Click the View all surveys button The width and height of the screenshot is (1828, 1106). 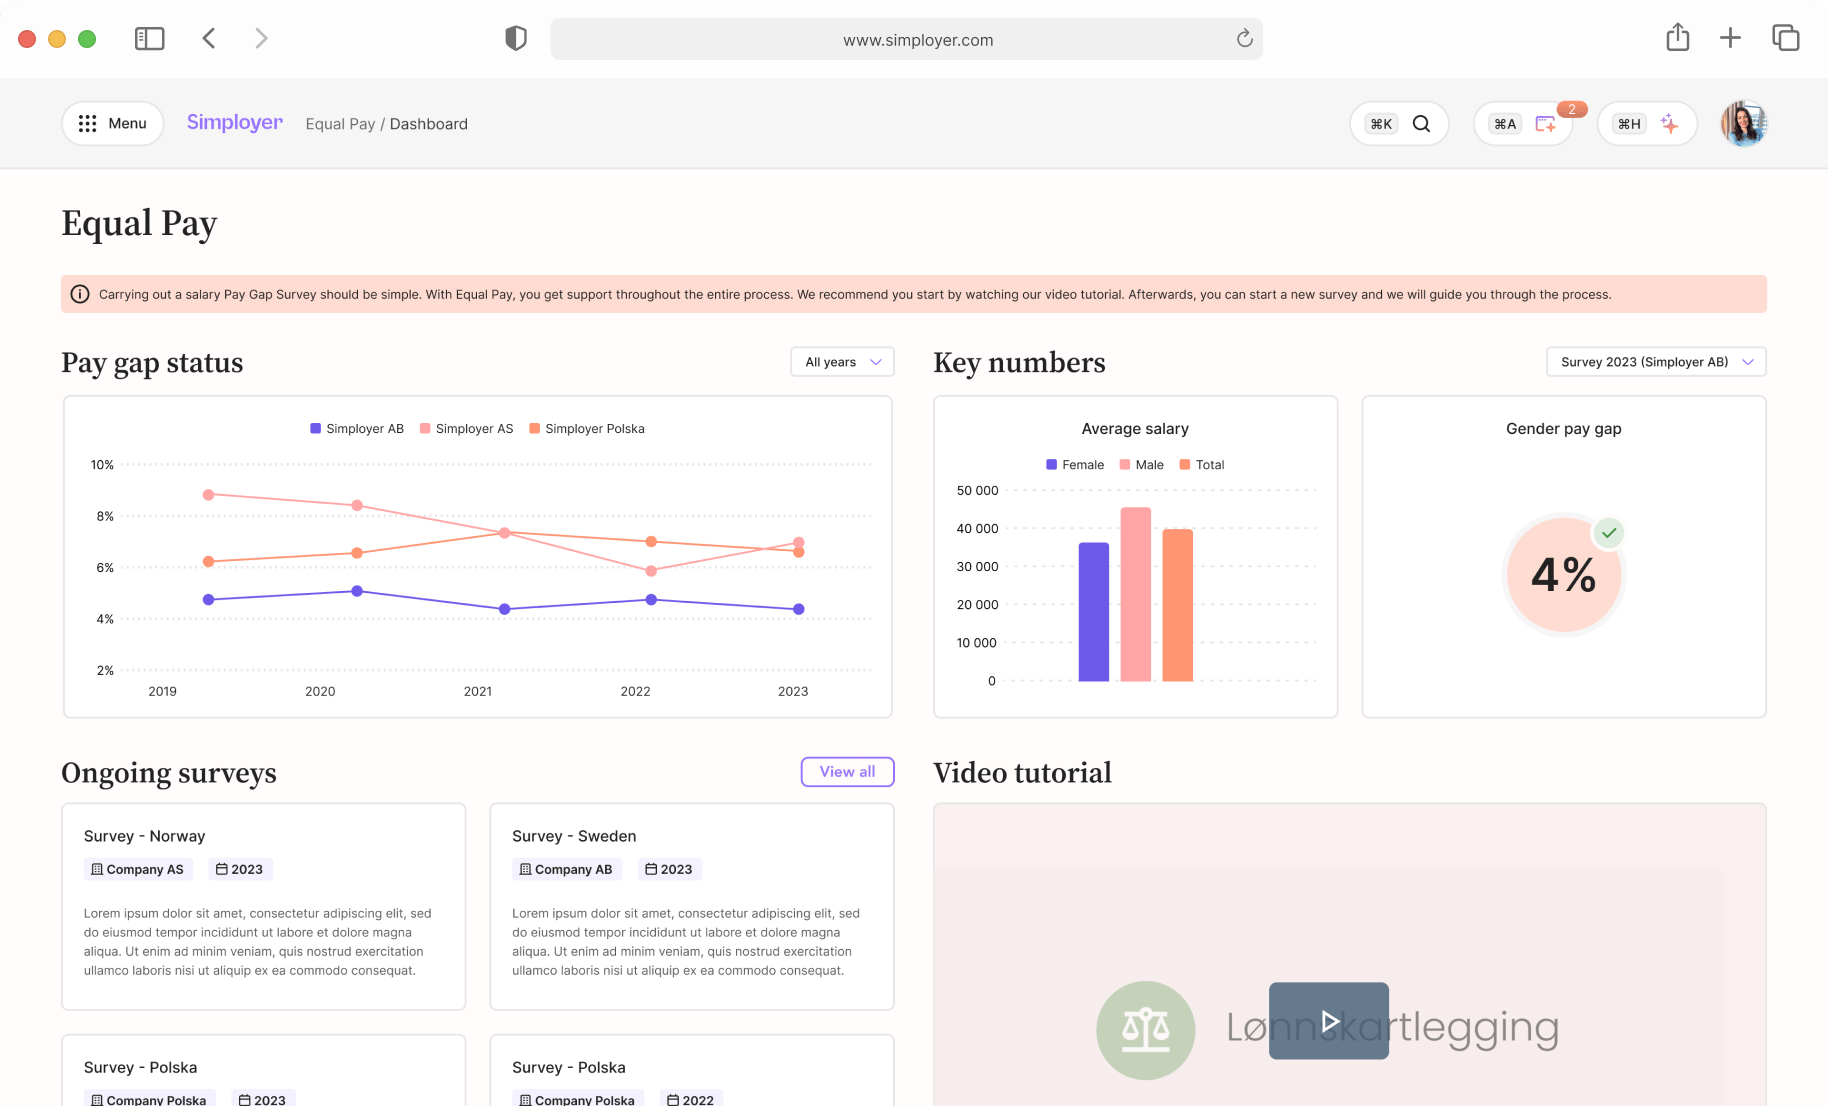[846, 771]
